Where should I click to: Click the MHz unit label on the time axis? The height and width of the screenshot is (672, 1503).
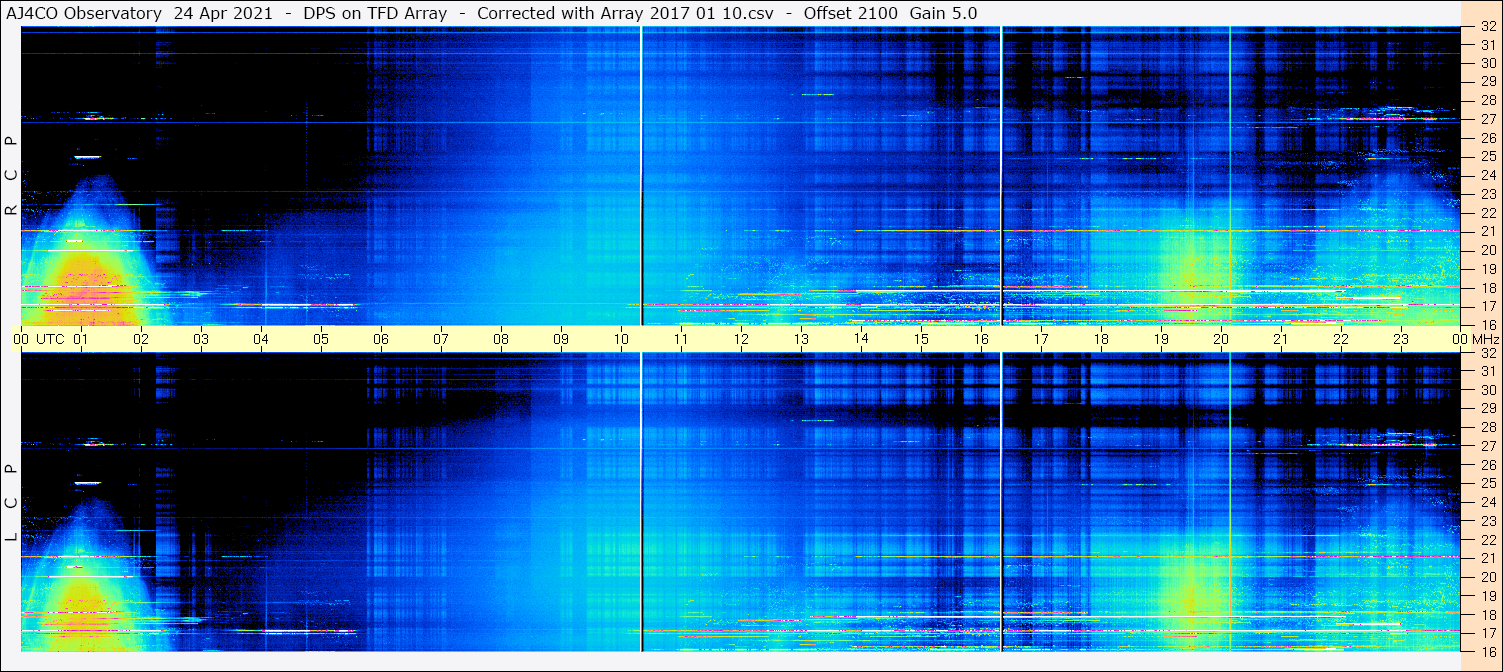pos(1483,339)
